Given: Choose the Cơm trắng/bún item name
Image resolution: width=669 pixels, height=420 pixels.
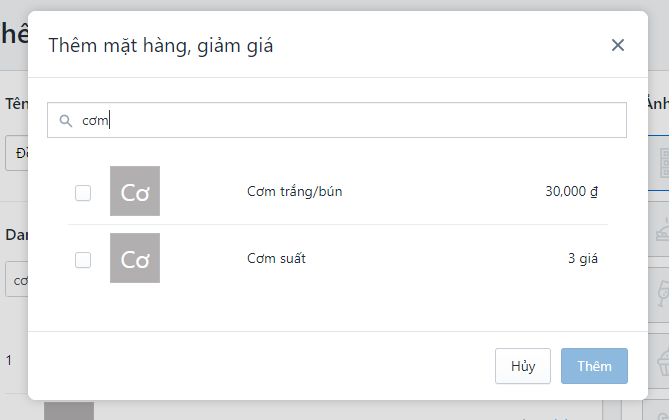Looking at the screenshot, I should [294, 191].
